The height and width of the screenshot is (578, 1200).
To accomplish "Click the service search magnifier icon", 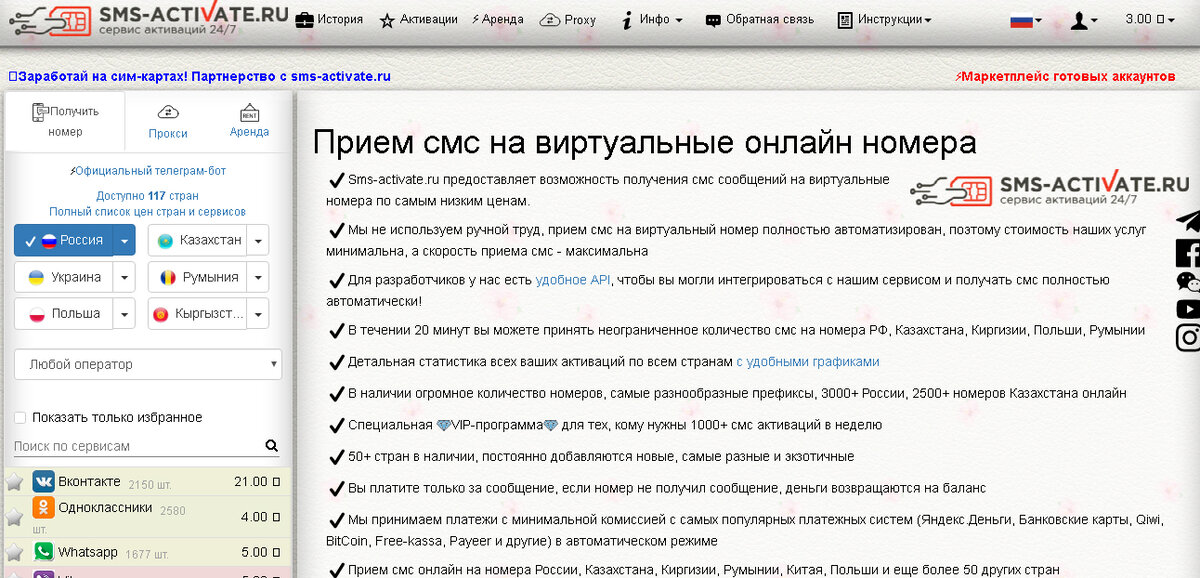I will point(272,446).
